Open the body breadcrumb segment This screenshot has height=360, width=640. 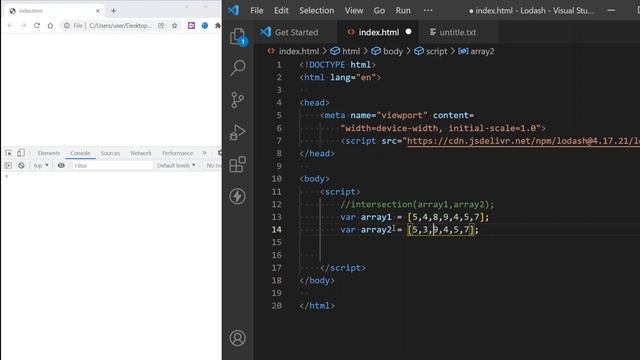387,51
